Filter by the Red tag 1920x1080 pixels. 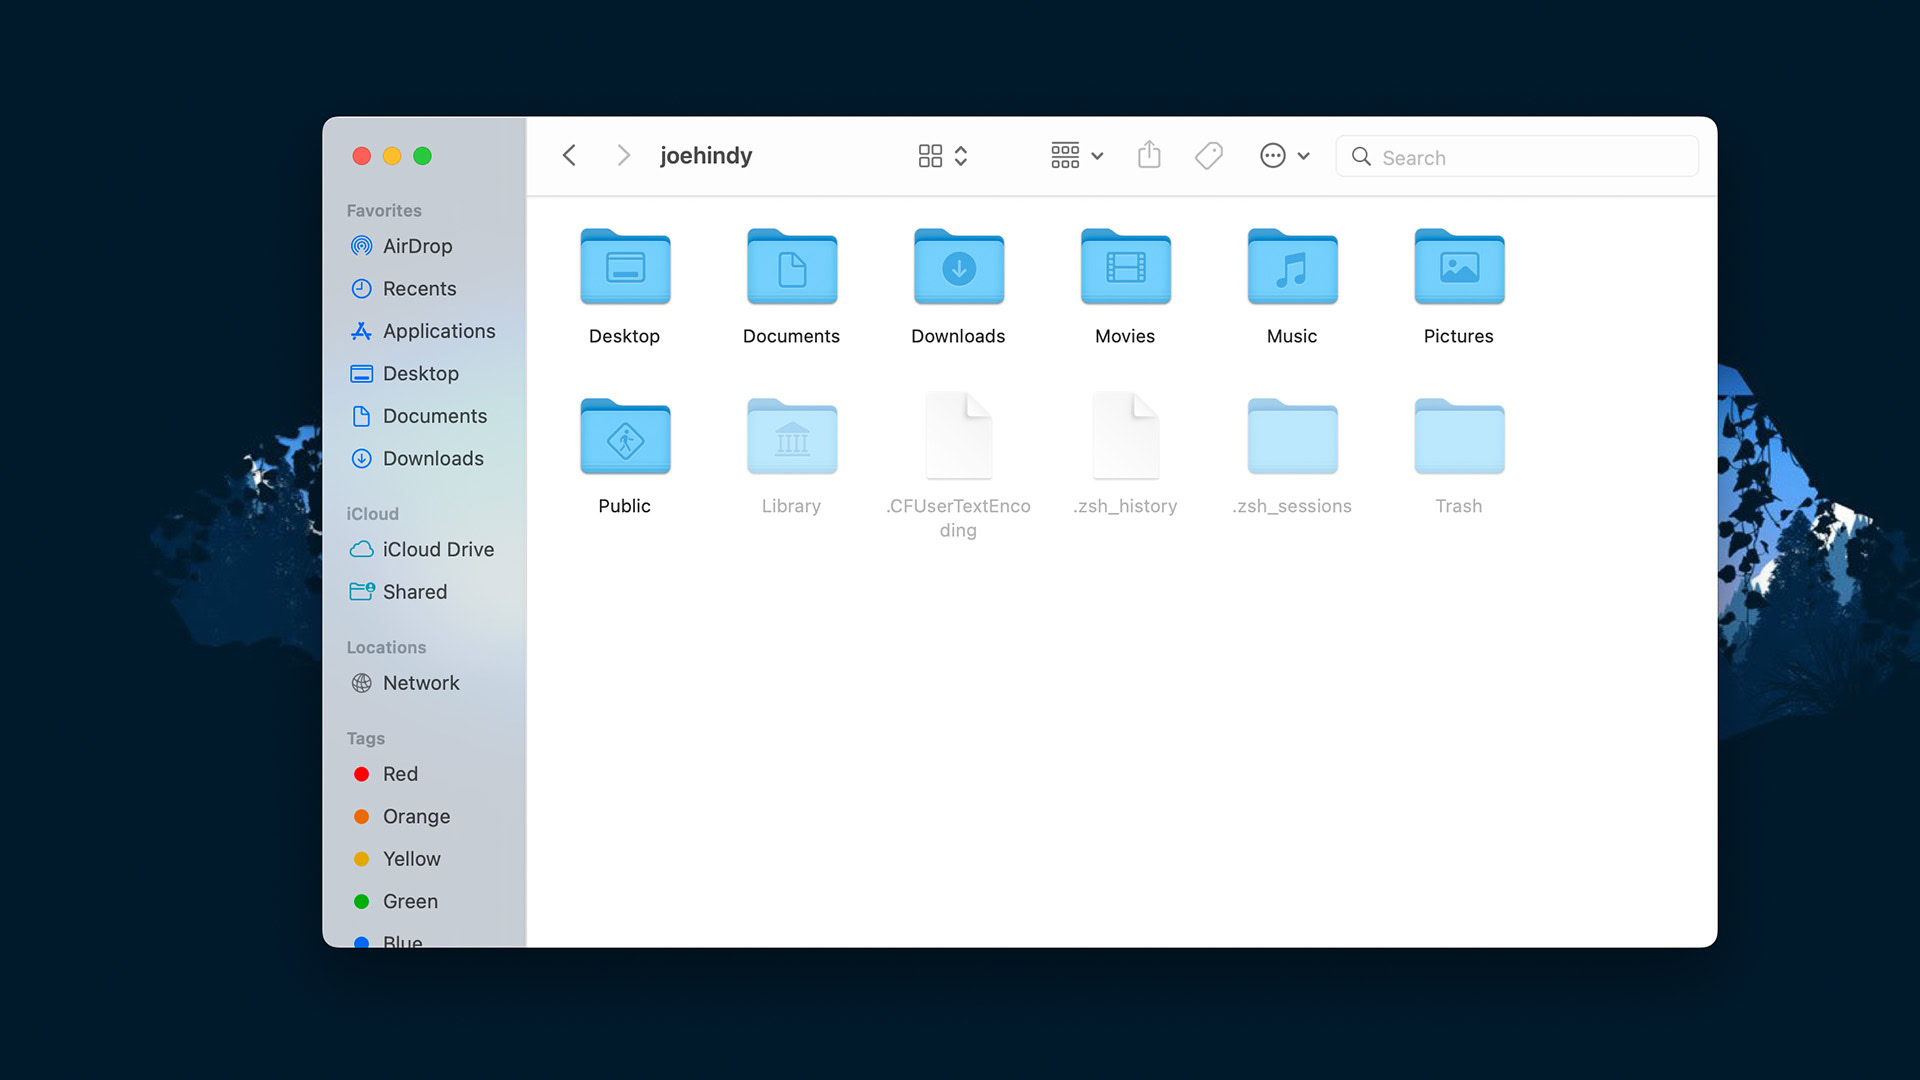400,774
